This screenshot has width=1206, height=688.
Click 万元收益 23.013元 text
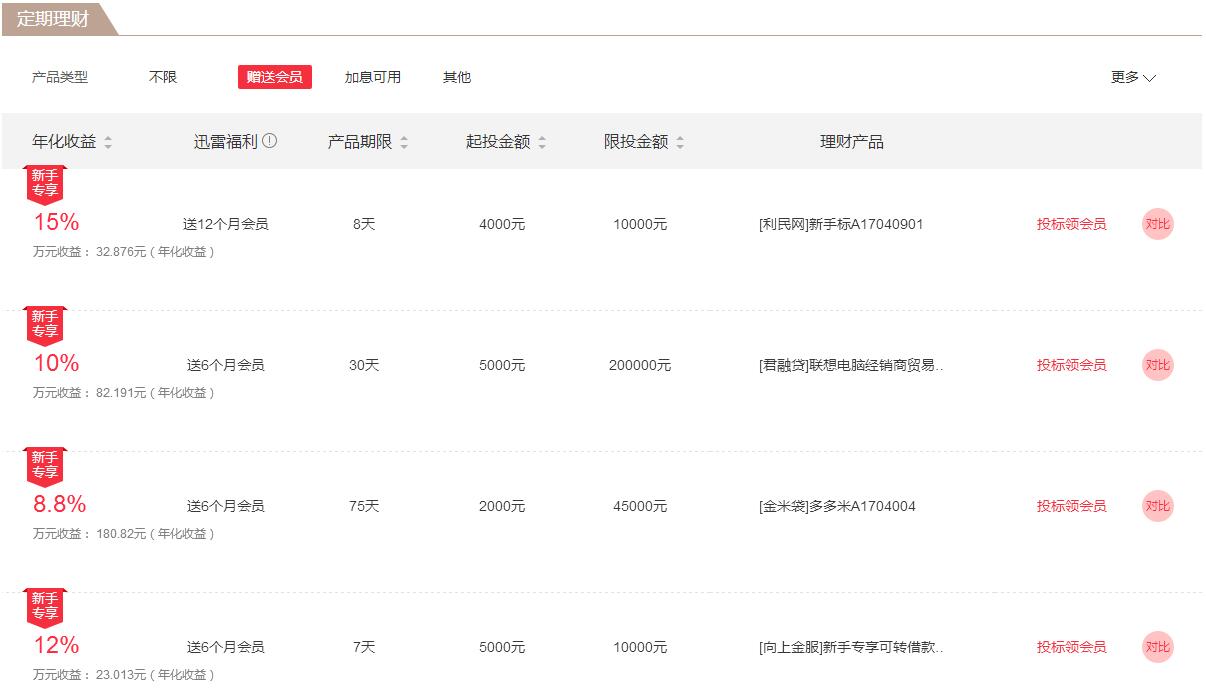[x=124, y=675]
